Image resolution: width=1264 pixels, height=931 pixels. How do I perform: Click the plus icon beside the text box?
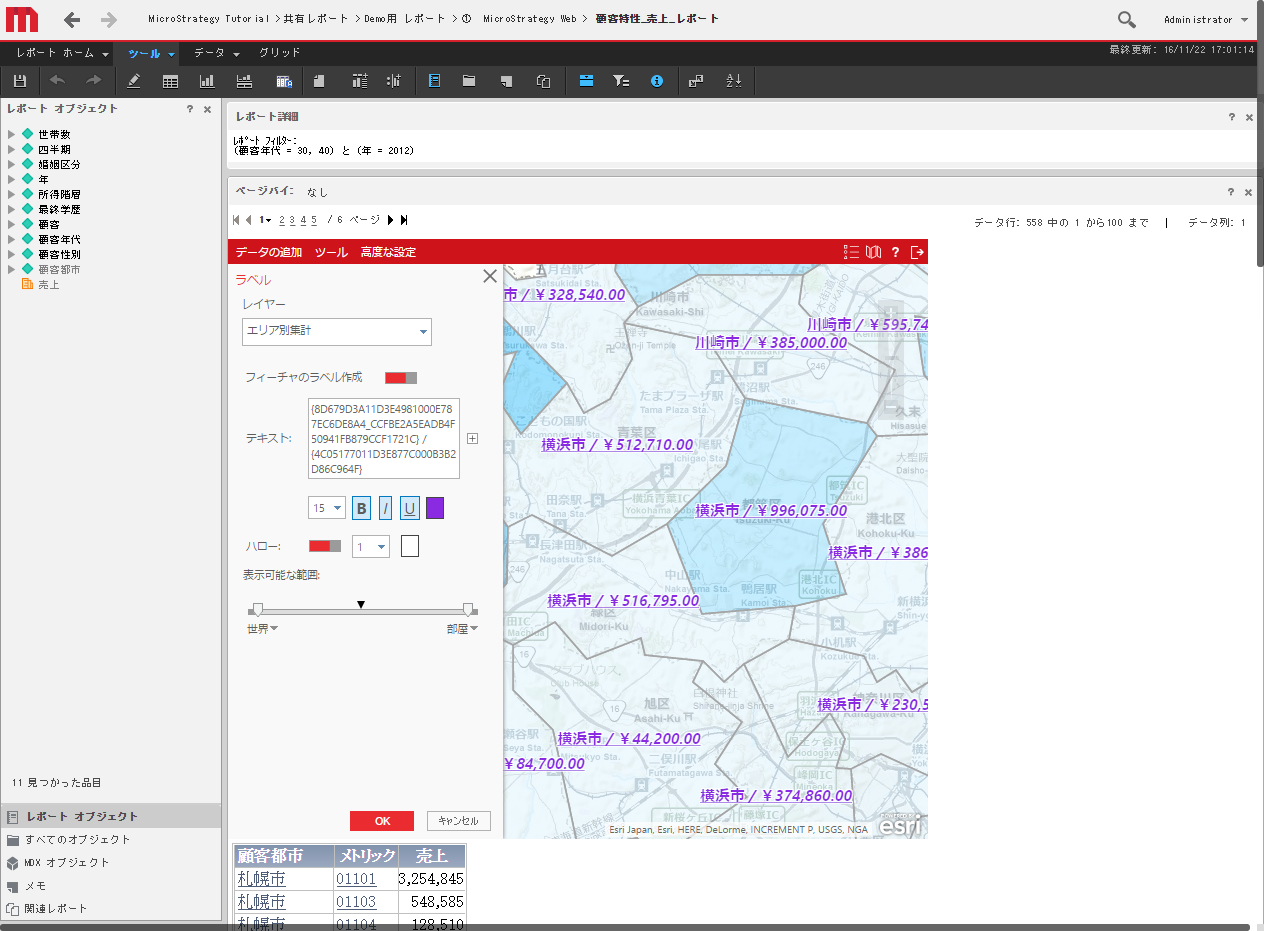(473, 438)
